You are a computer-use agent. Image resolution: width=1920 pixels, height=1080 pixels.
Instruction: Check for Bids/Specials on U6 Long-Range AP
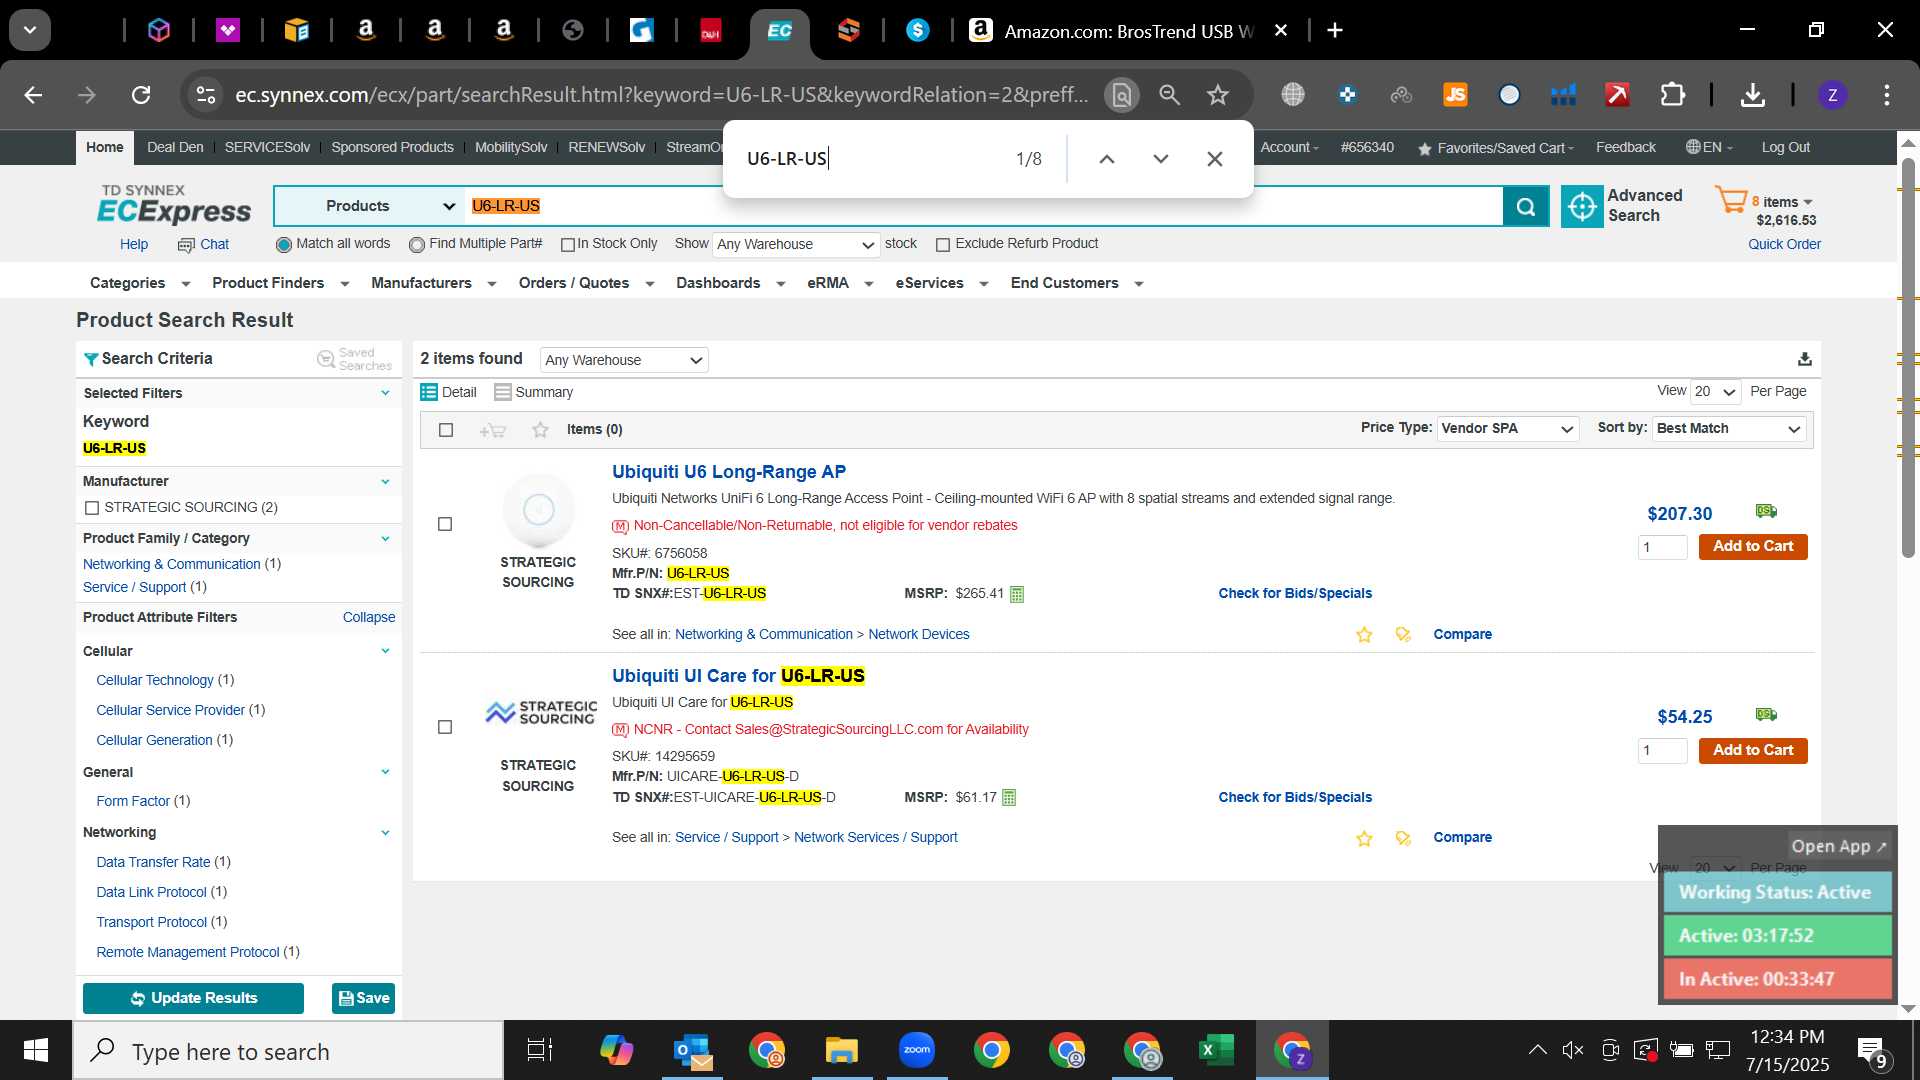1294,594
